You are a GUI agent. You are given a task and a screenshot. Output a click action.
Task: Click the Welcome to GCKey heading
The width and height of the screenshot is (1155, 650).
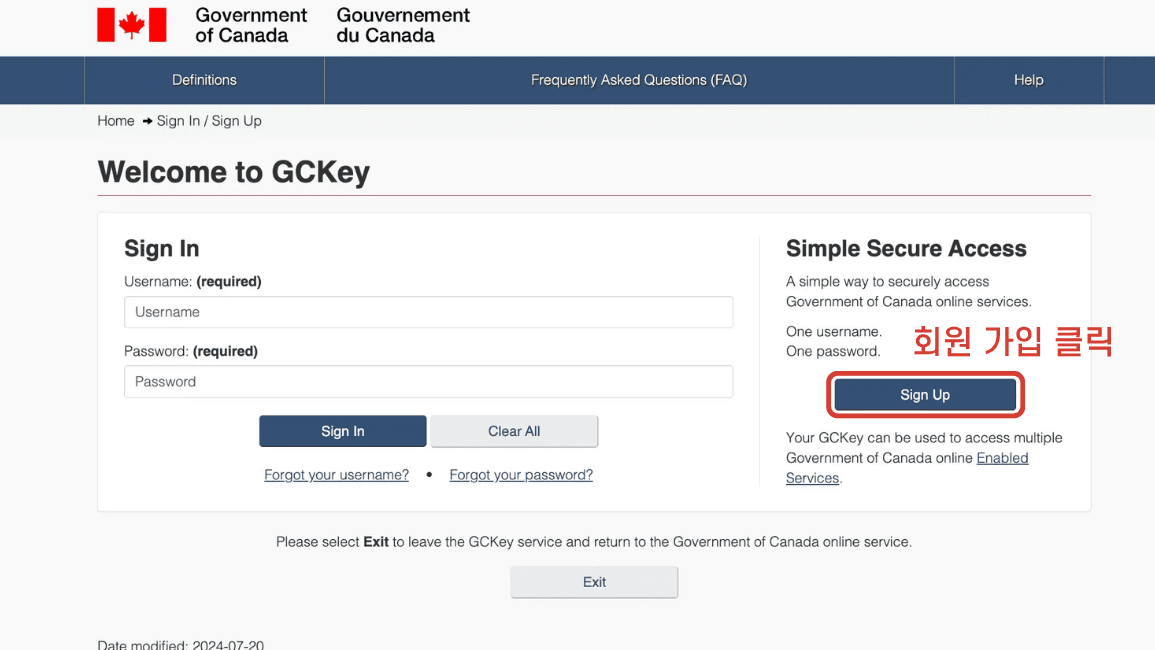[x=234, y=172]
